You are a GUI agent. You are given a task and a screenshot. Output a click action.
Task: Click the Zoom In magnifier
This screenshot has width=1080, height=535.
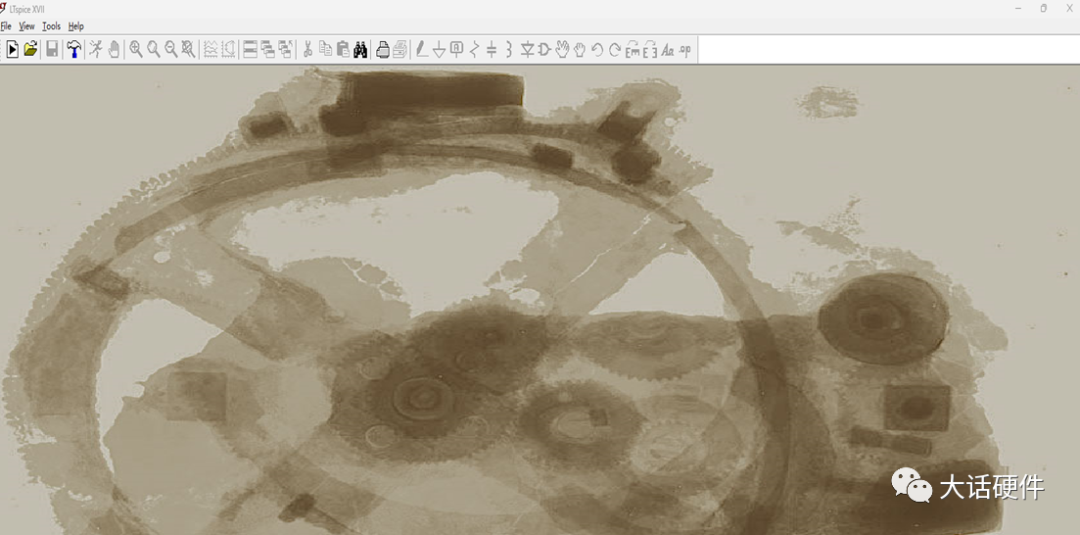click(x=136, y=49)
